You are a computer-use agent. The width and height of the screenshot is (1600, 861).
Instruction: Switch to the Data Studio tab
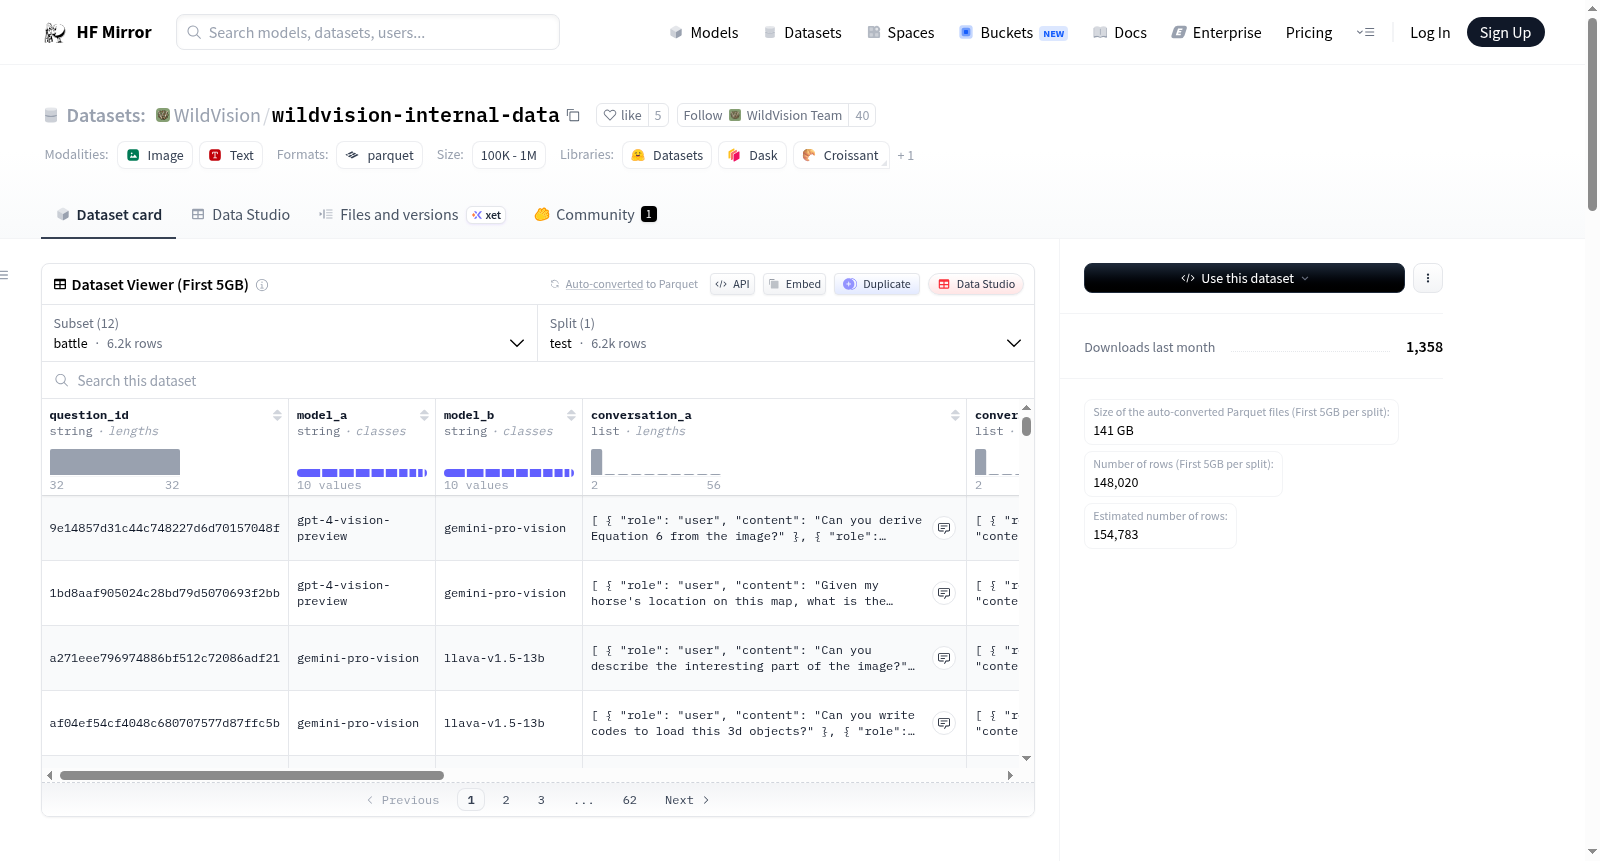click(x=241, y=214)
